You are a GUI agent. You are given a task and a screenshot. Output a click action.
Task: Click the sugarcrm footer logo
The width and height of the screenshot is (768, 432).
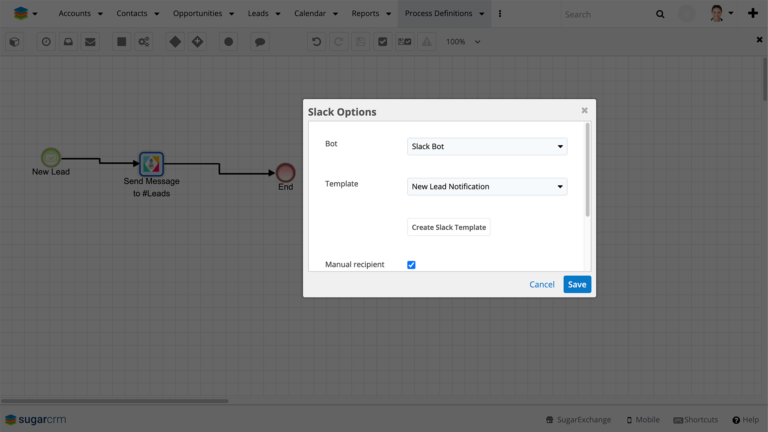36,420
